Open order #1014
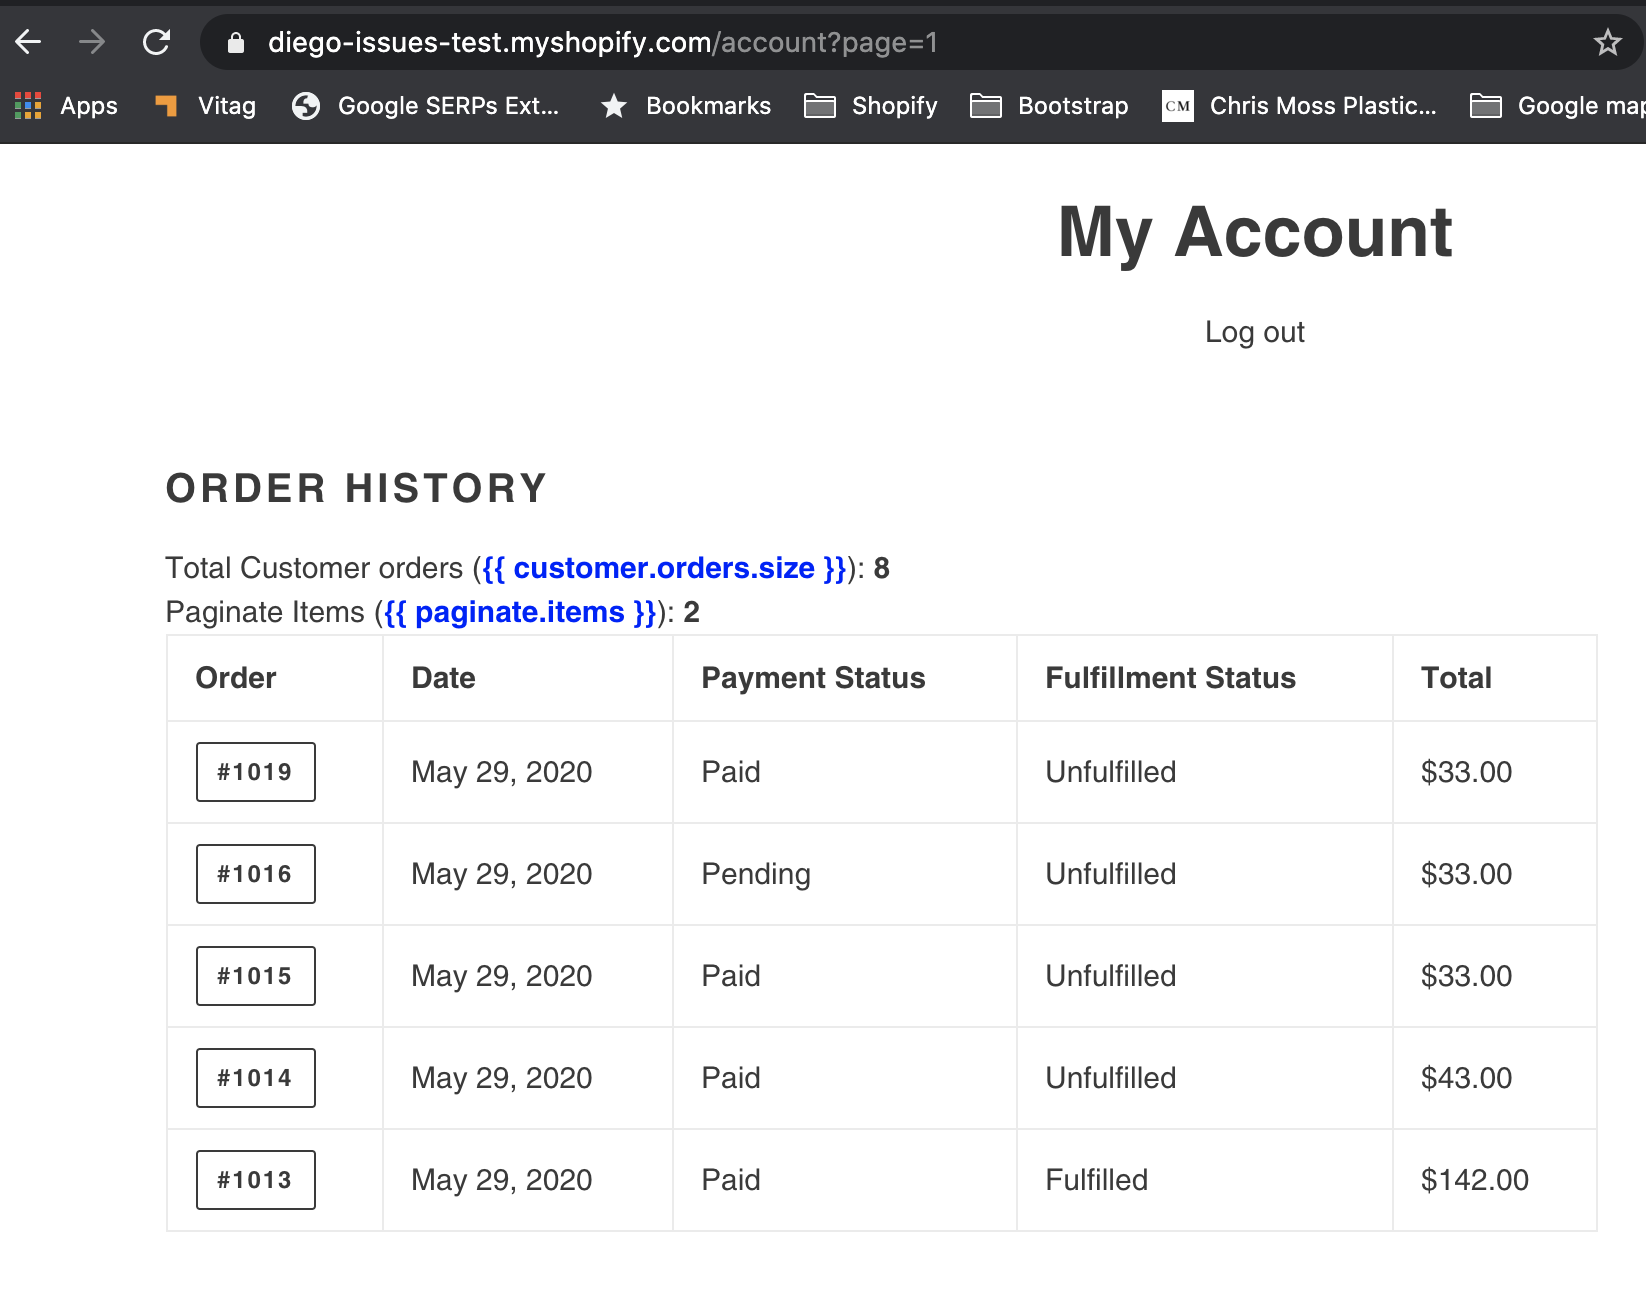Viewport: 1646px width, 1310px height. [x=256, y=1078]
